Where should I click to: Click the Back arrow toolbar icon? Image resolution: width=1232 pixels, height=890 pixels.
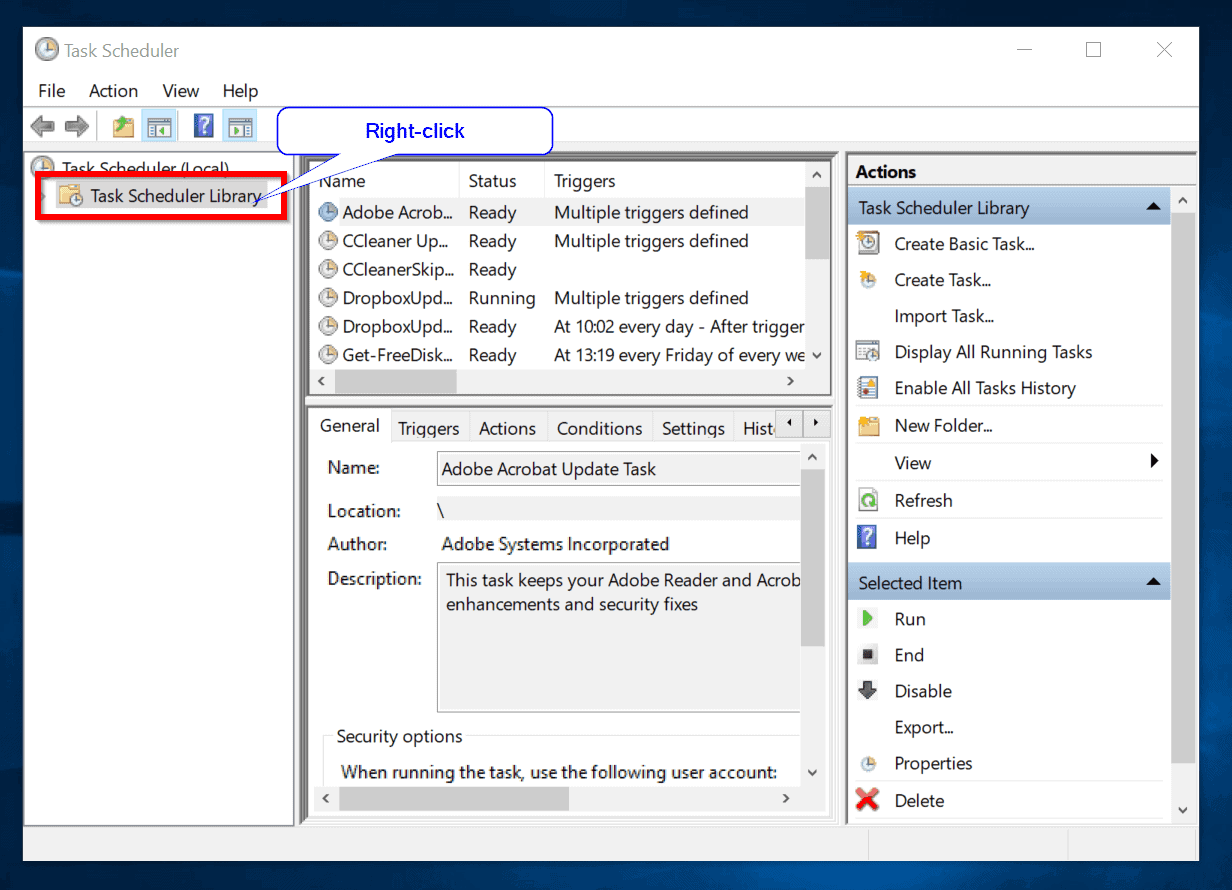tap(42, 126)
